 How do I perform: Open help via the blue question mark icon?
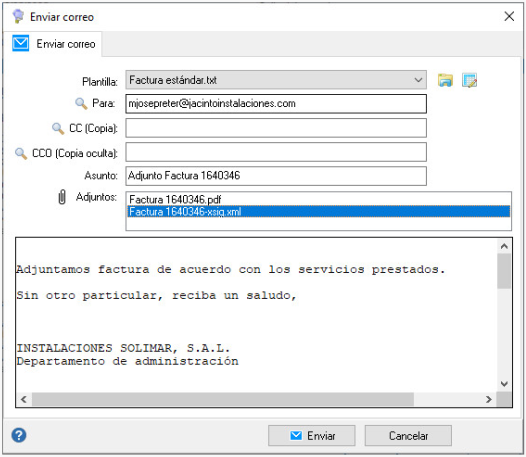(x=19, y=436)
